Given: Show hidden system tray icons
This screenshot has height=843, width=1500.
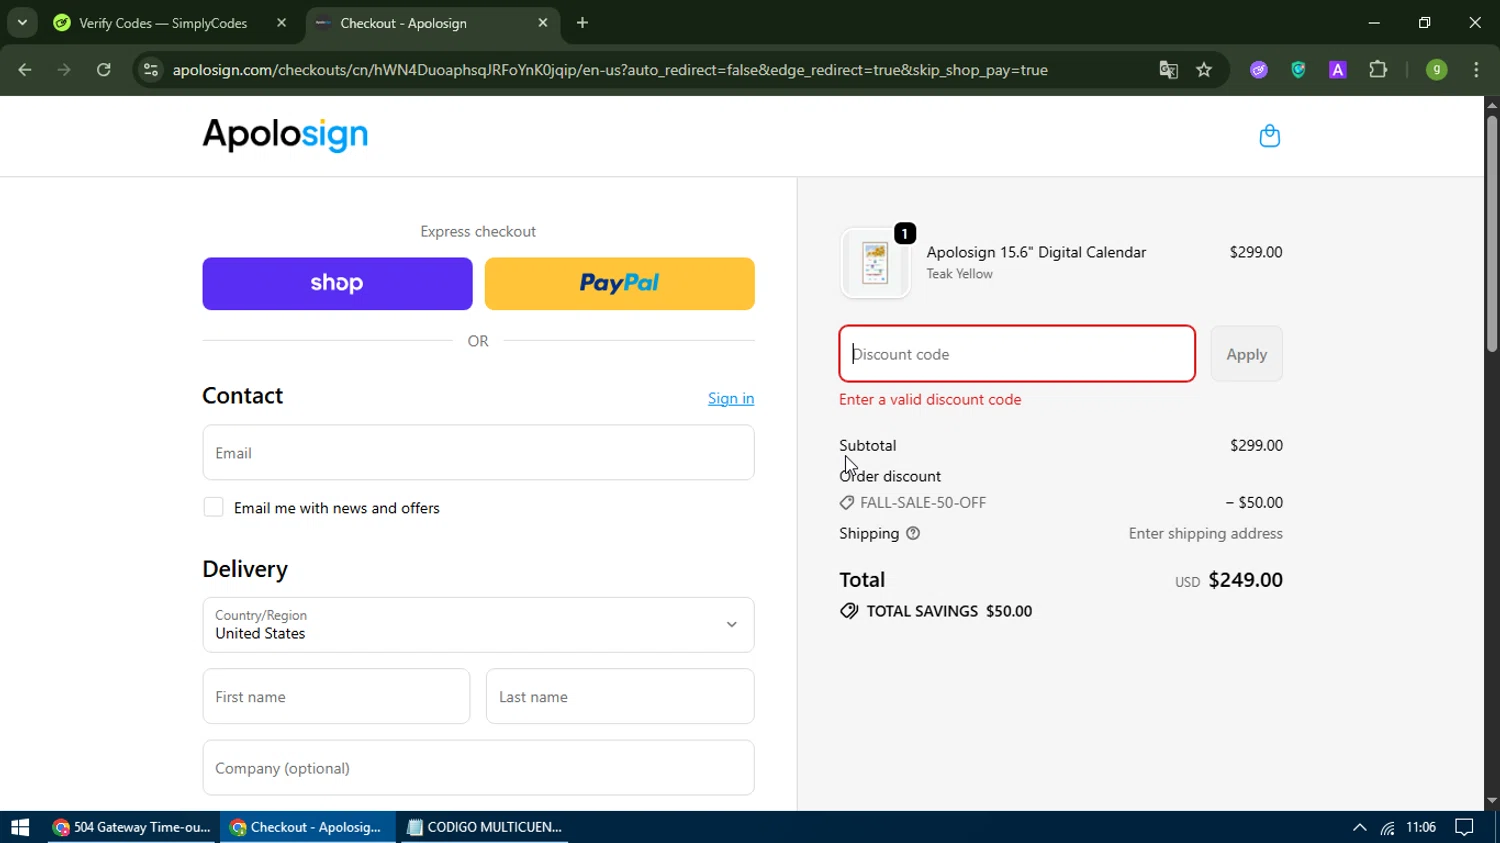Looking at the screenshot, I should click(1359, 827).
